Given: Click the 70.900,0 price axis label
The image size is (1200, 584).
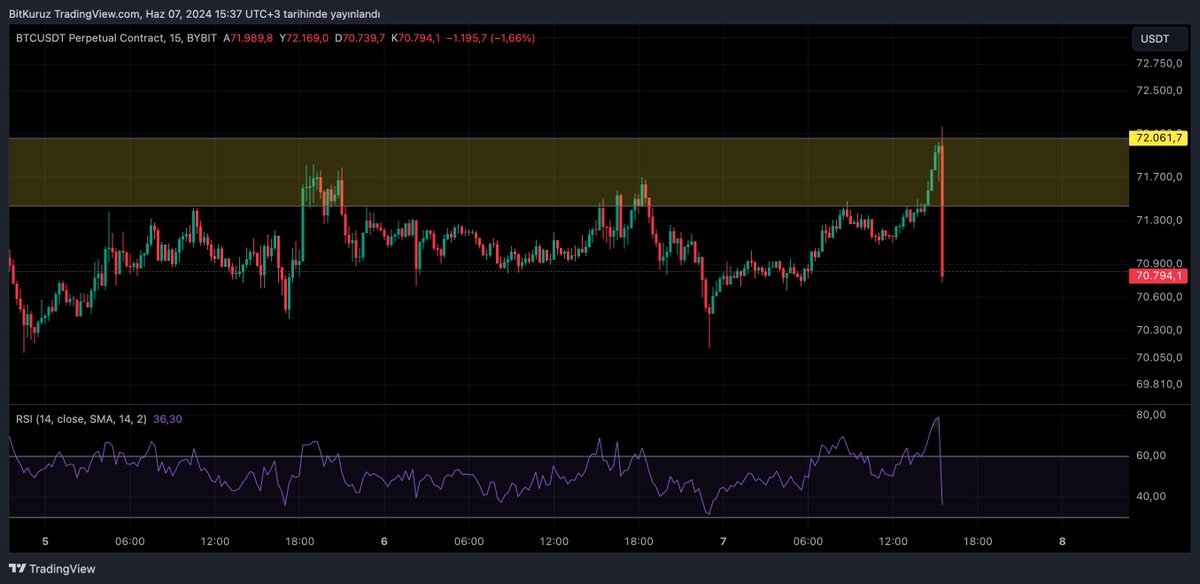Looking at the screenshot, I should (x=1159, y=264).
